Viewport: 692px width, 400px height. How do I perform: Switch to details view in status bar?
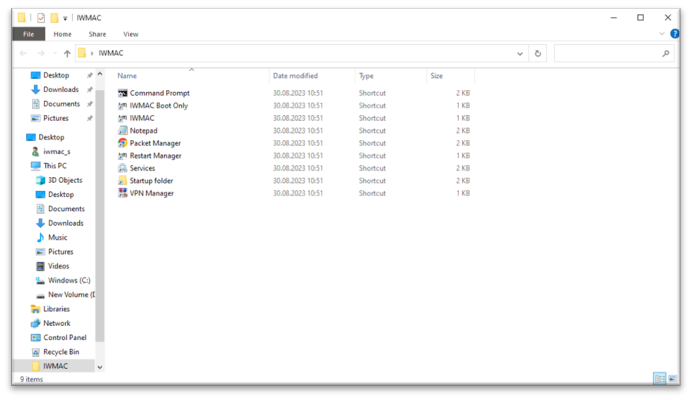[x=660, y=379]
